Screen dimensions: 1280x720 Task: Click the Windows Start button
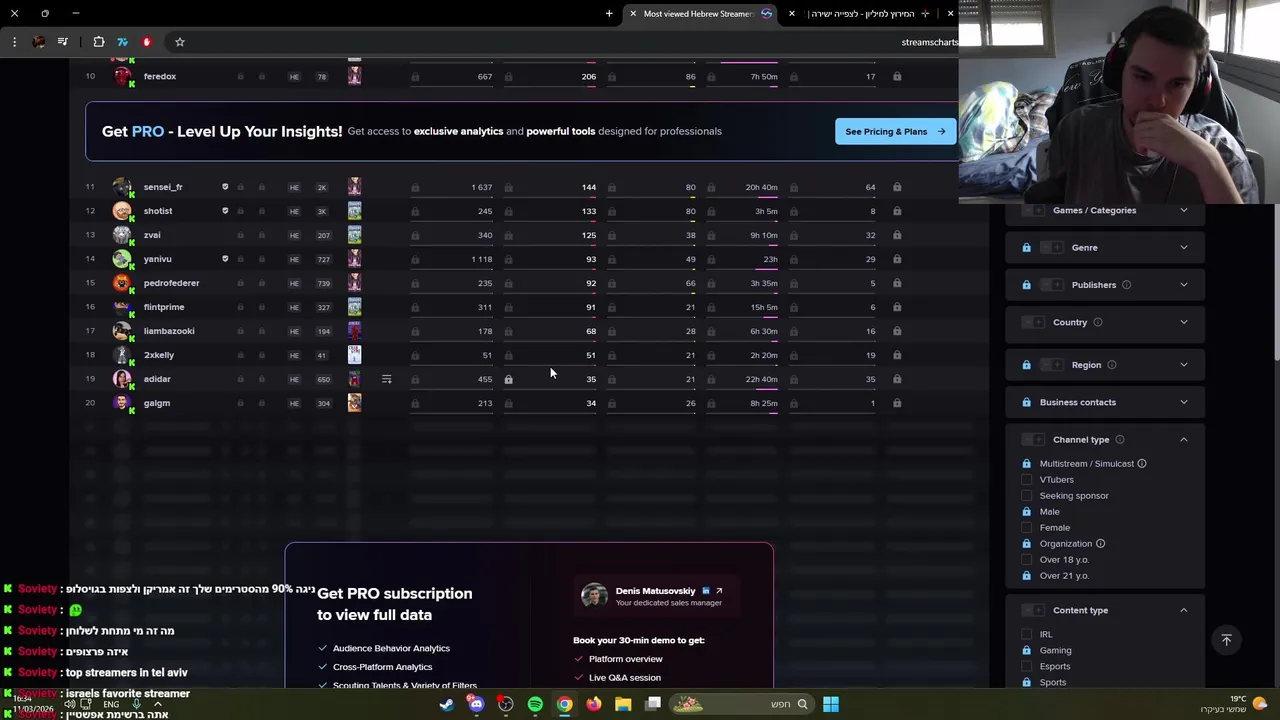click(831, 704)
